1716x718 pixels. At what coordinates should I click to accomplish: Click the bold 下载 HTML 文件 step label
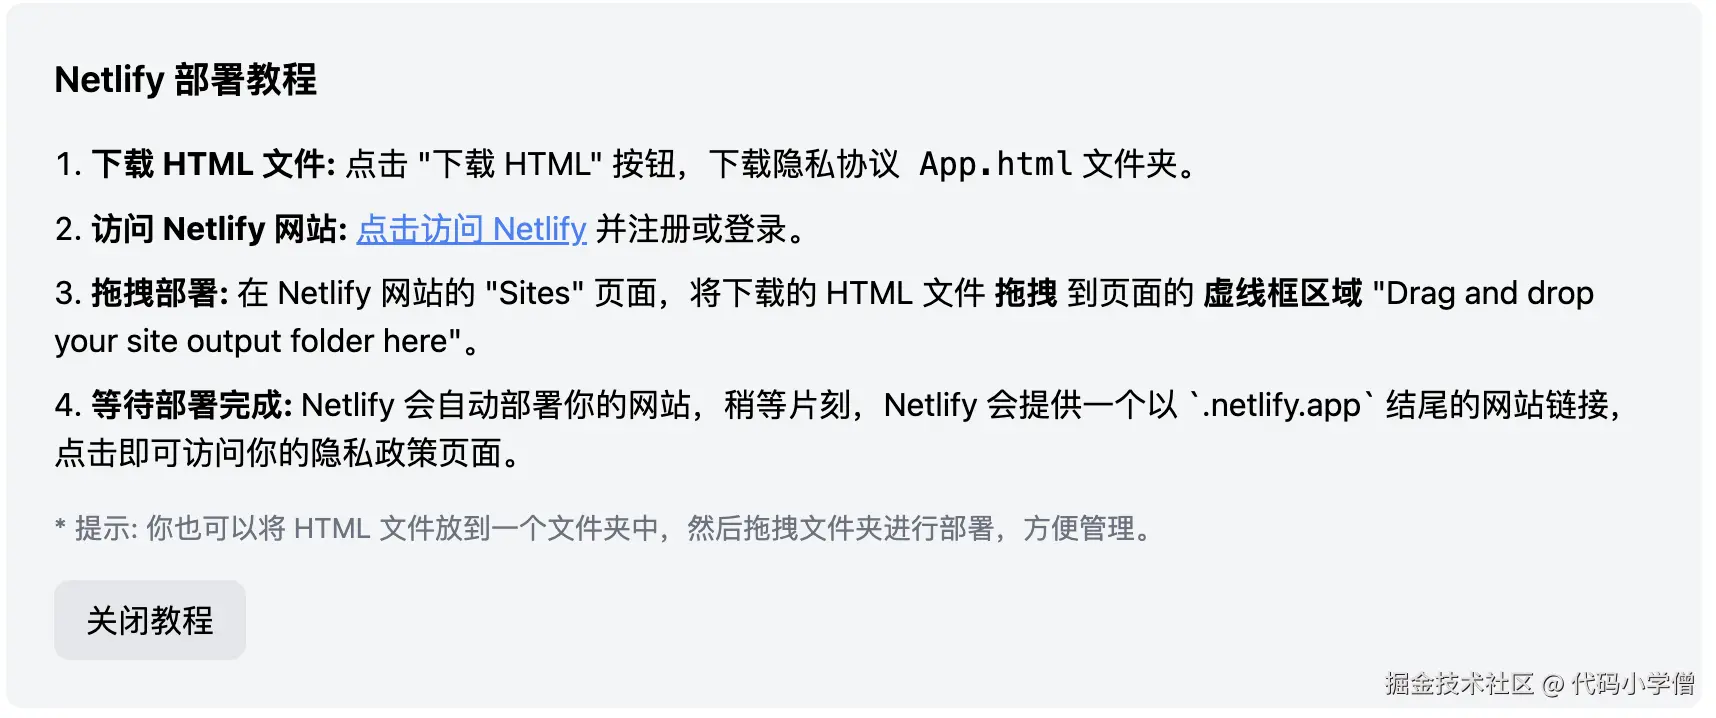tap(213, 164)
